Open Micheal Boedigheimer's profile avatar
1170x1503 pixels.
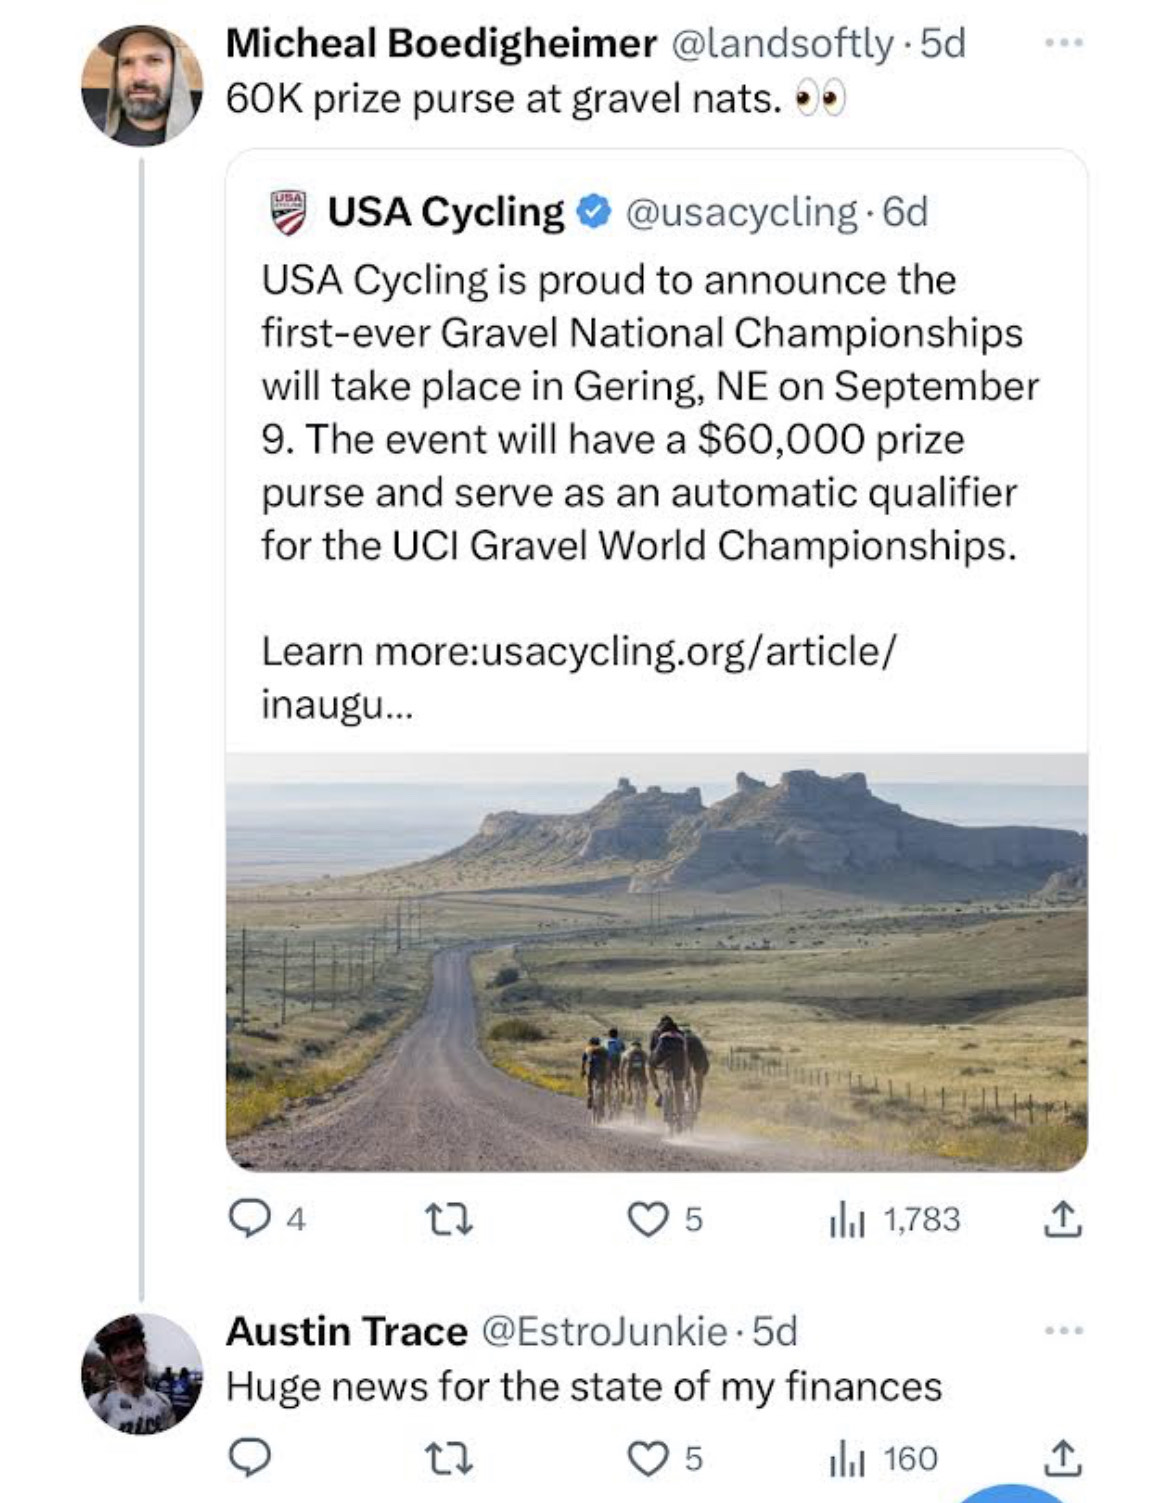142,86
